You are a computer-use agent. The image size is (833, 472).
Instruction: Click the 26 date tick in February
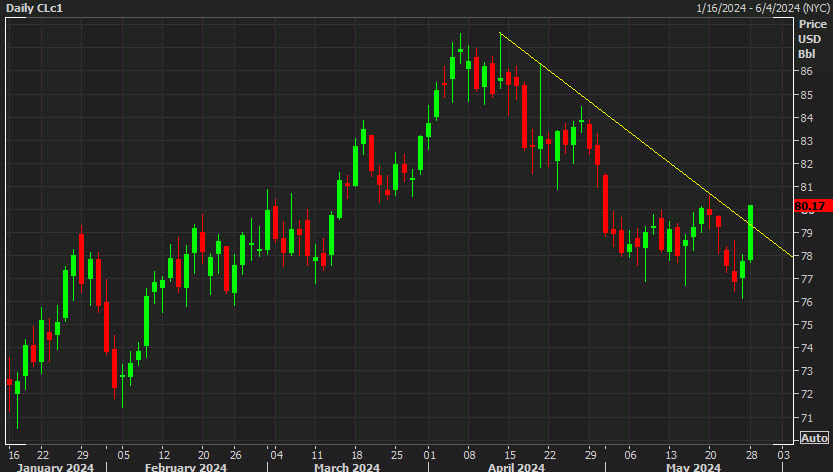pyautogui.click(x=235, y=455)
